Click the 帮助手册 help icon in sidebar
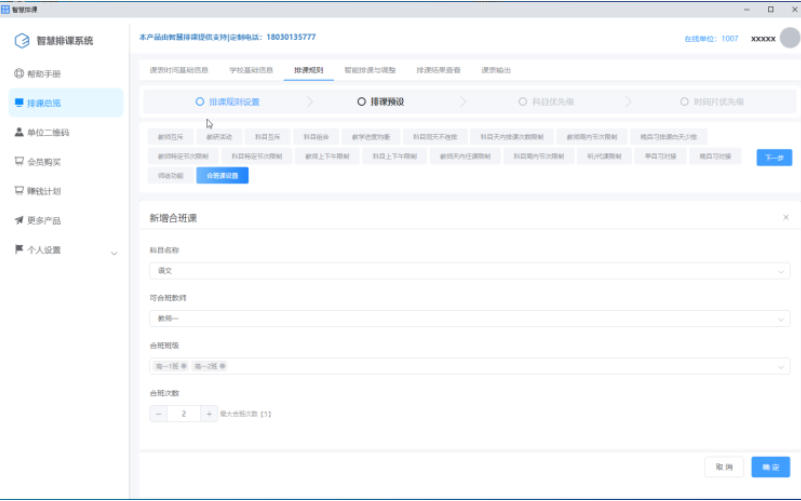The image size is (801, 501). click(19, 74)
